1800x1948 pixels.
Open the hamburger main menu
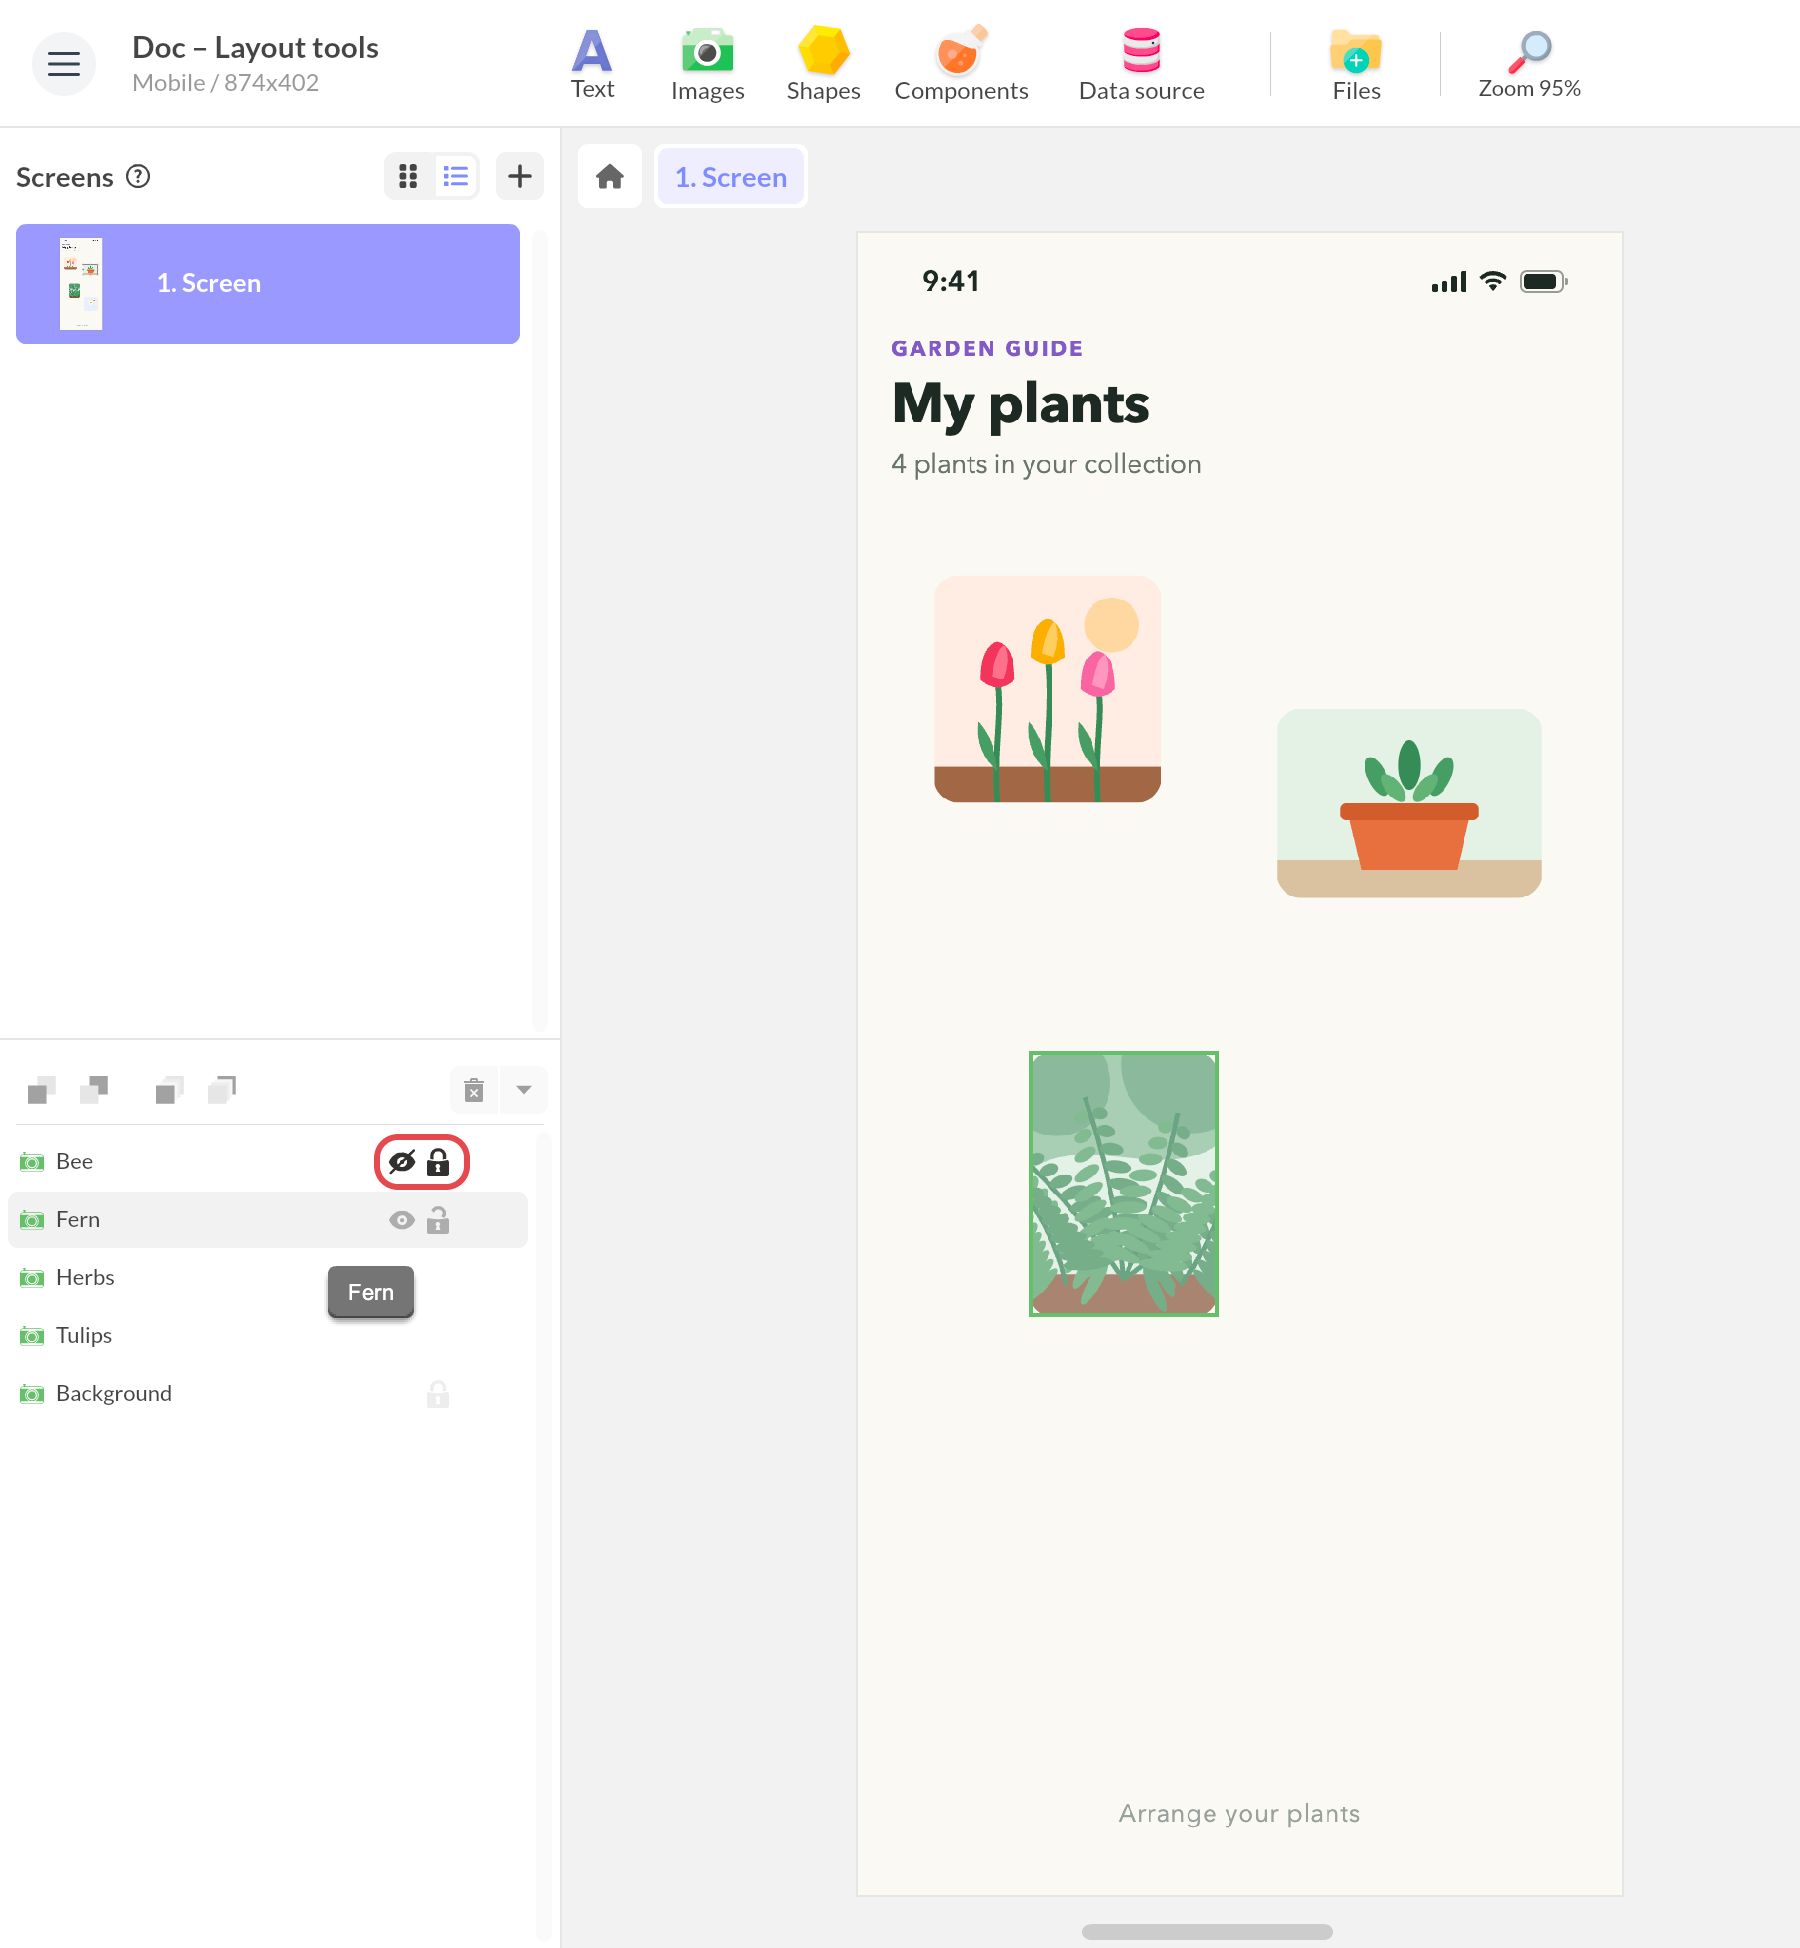[x=64, y=64]
